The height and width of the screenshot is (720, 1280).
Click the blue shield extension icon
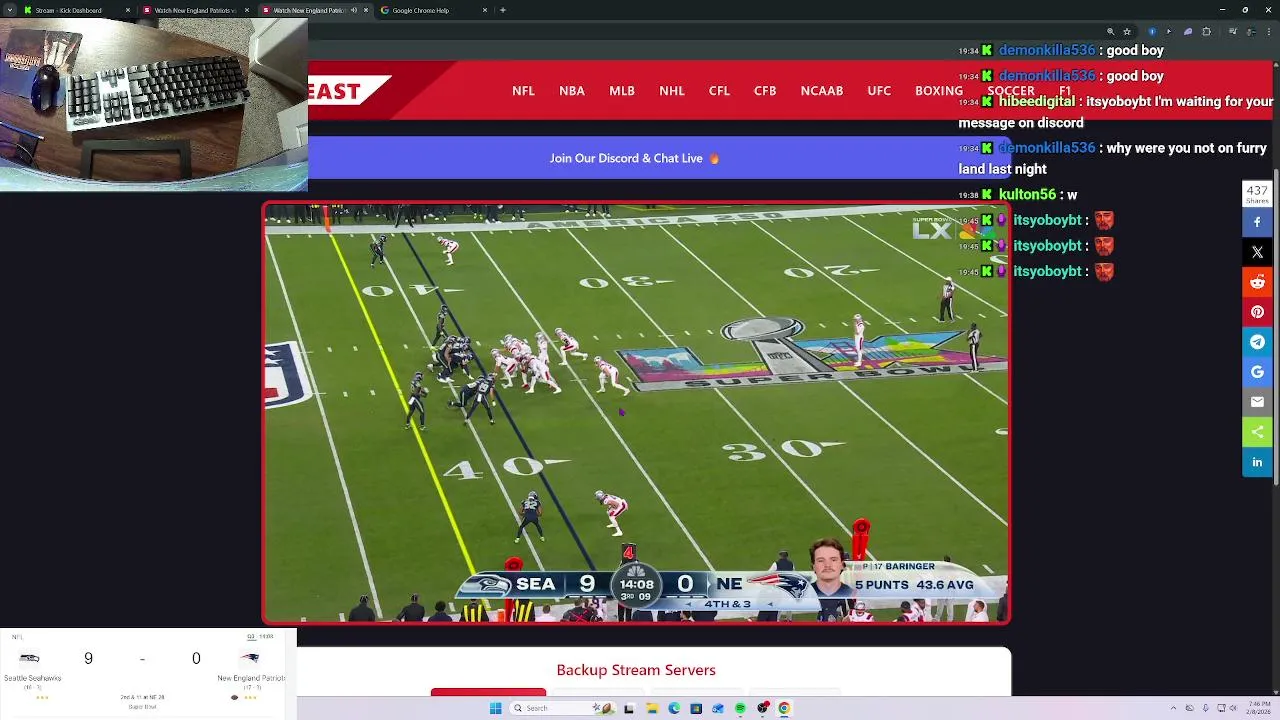point(1152,32)
